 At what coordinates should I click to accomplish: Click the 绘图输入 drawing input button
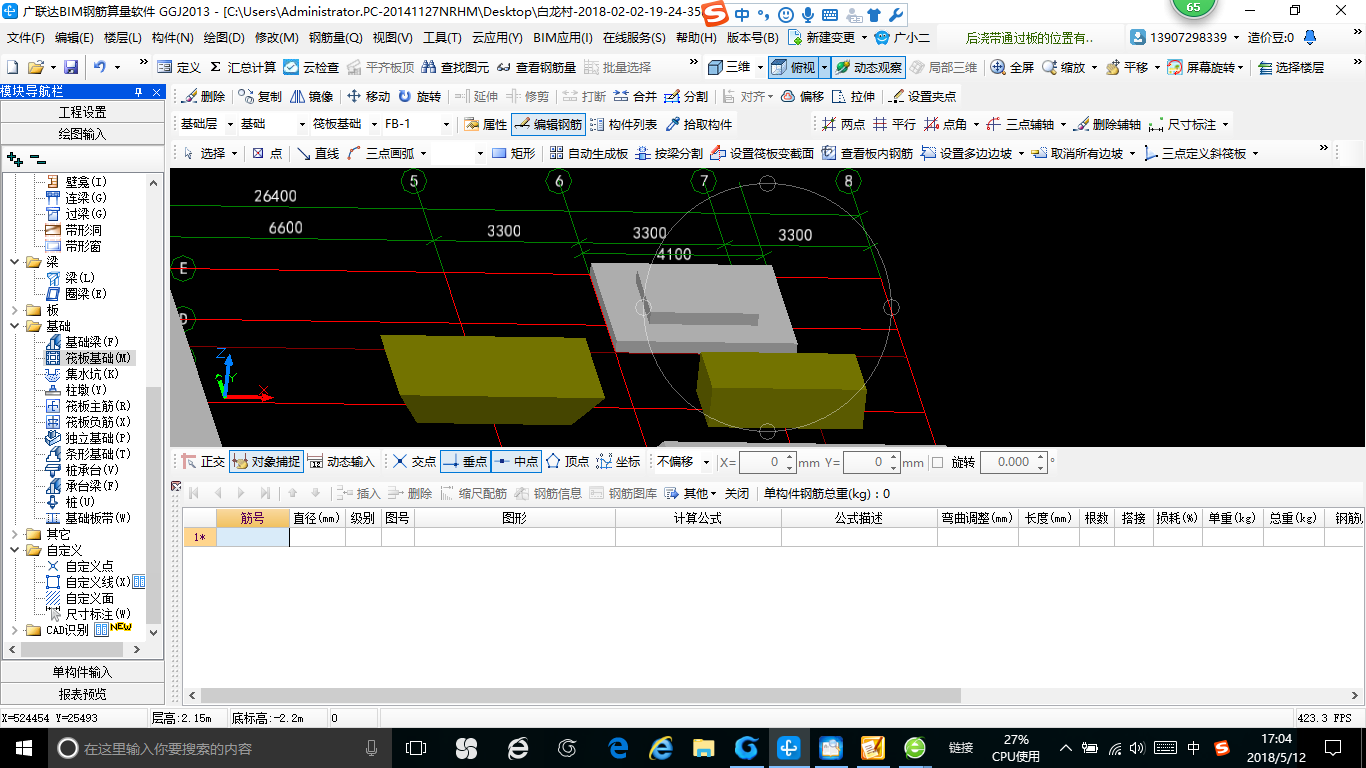click(x=82, y=133)
